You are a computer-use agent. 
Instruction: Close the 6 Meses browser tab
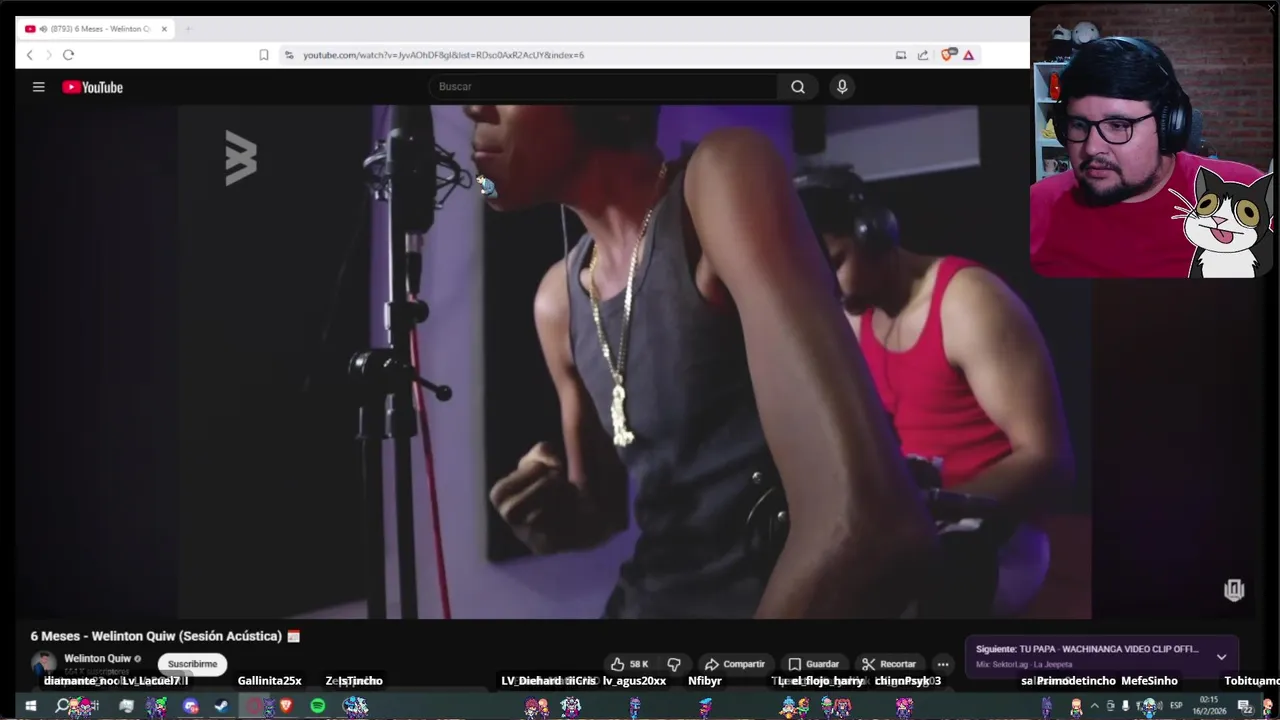pyautogui.click(x=164, y=29)
